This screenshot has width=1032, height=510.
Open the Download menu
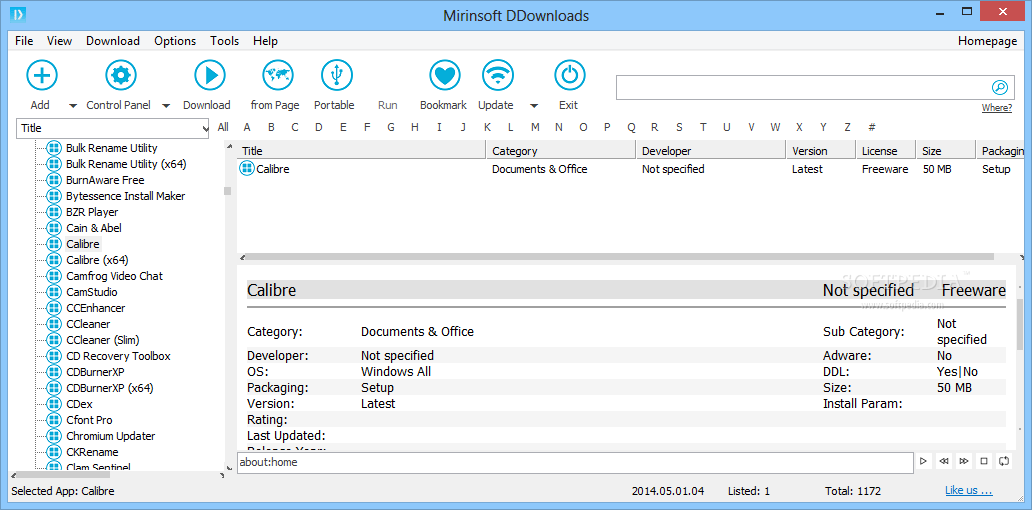[113, 41]
